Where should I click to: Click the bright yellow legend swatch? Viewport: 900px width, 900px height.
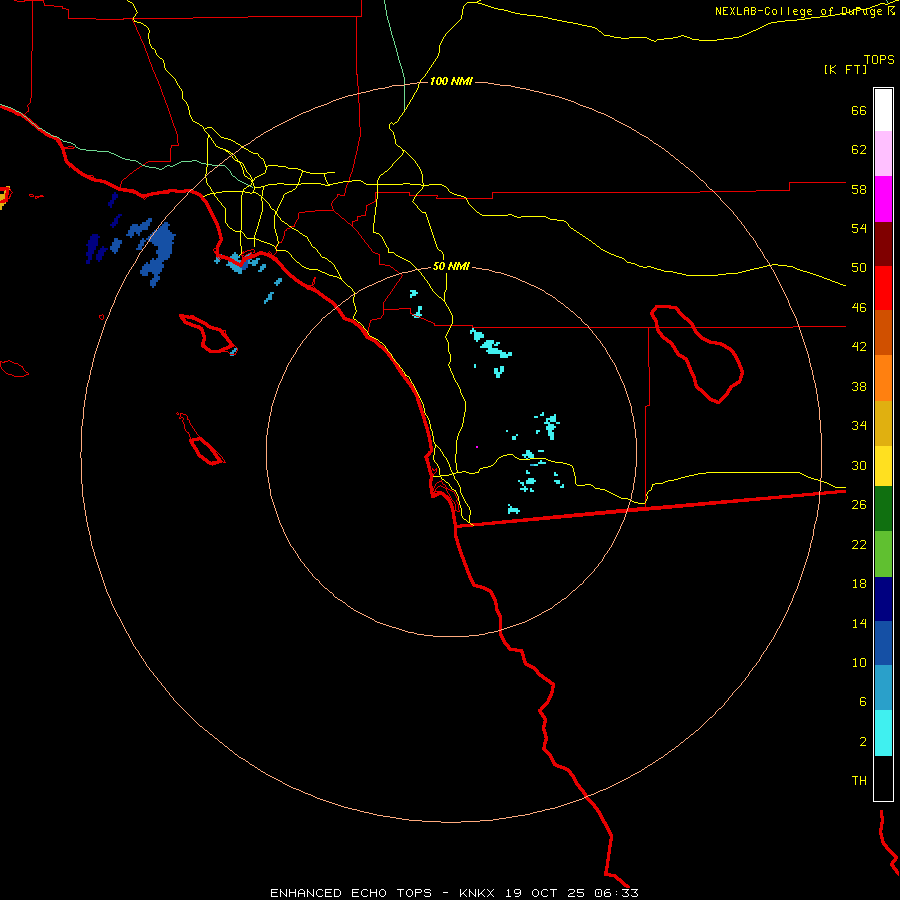[883, 466]
